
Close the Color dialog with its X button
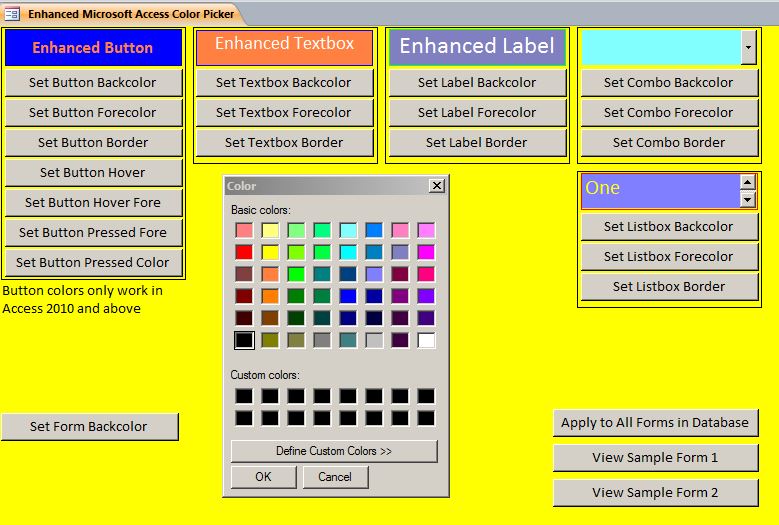point(437,186)
